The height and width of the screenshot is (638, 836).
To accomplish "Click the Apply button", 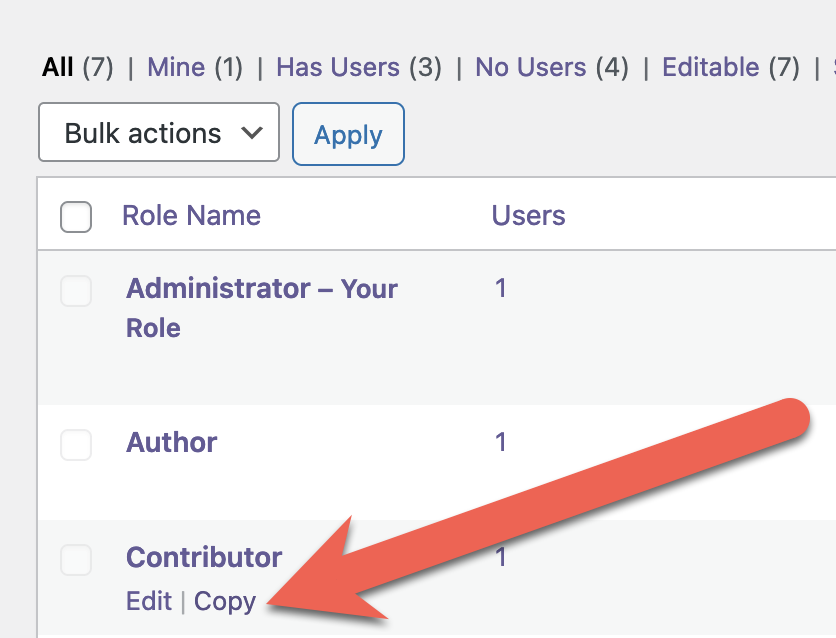I will [348, 132].
